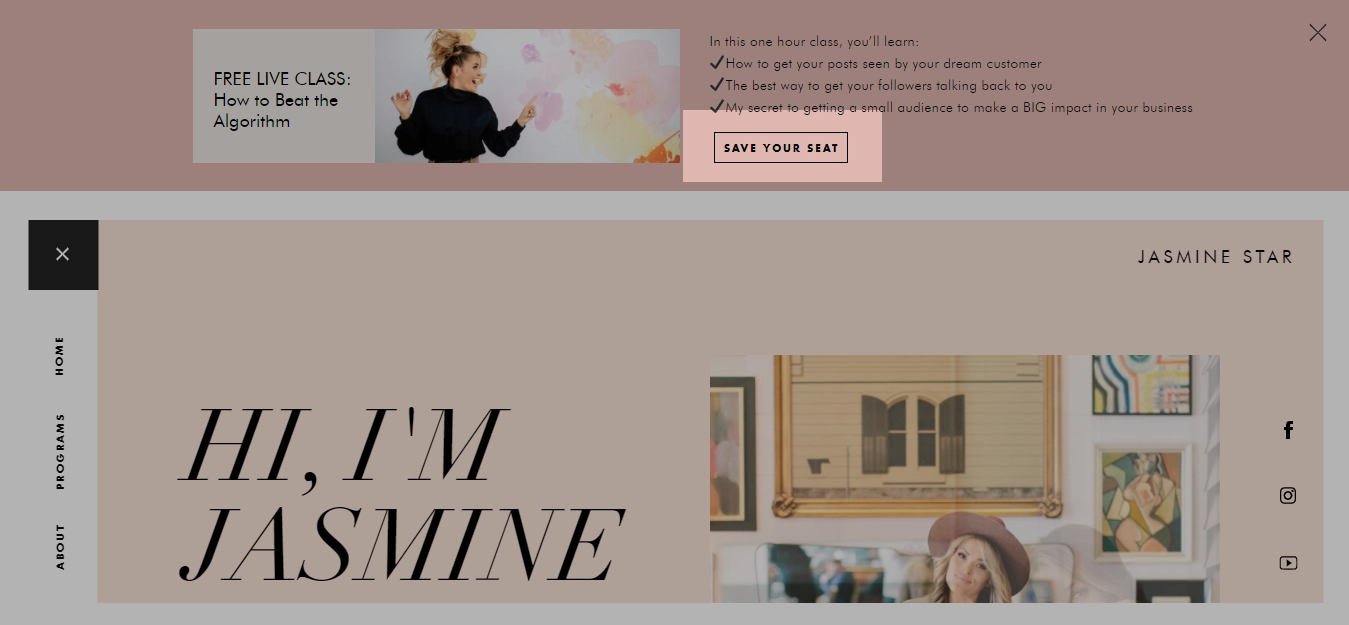Click the 'In this one hour class' intro text
Image resolution: width=1349 pixels, height=625 pixels.
point(814,42)
